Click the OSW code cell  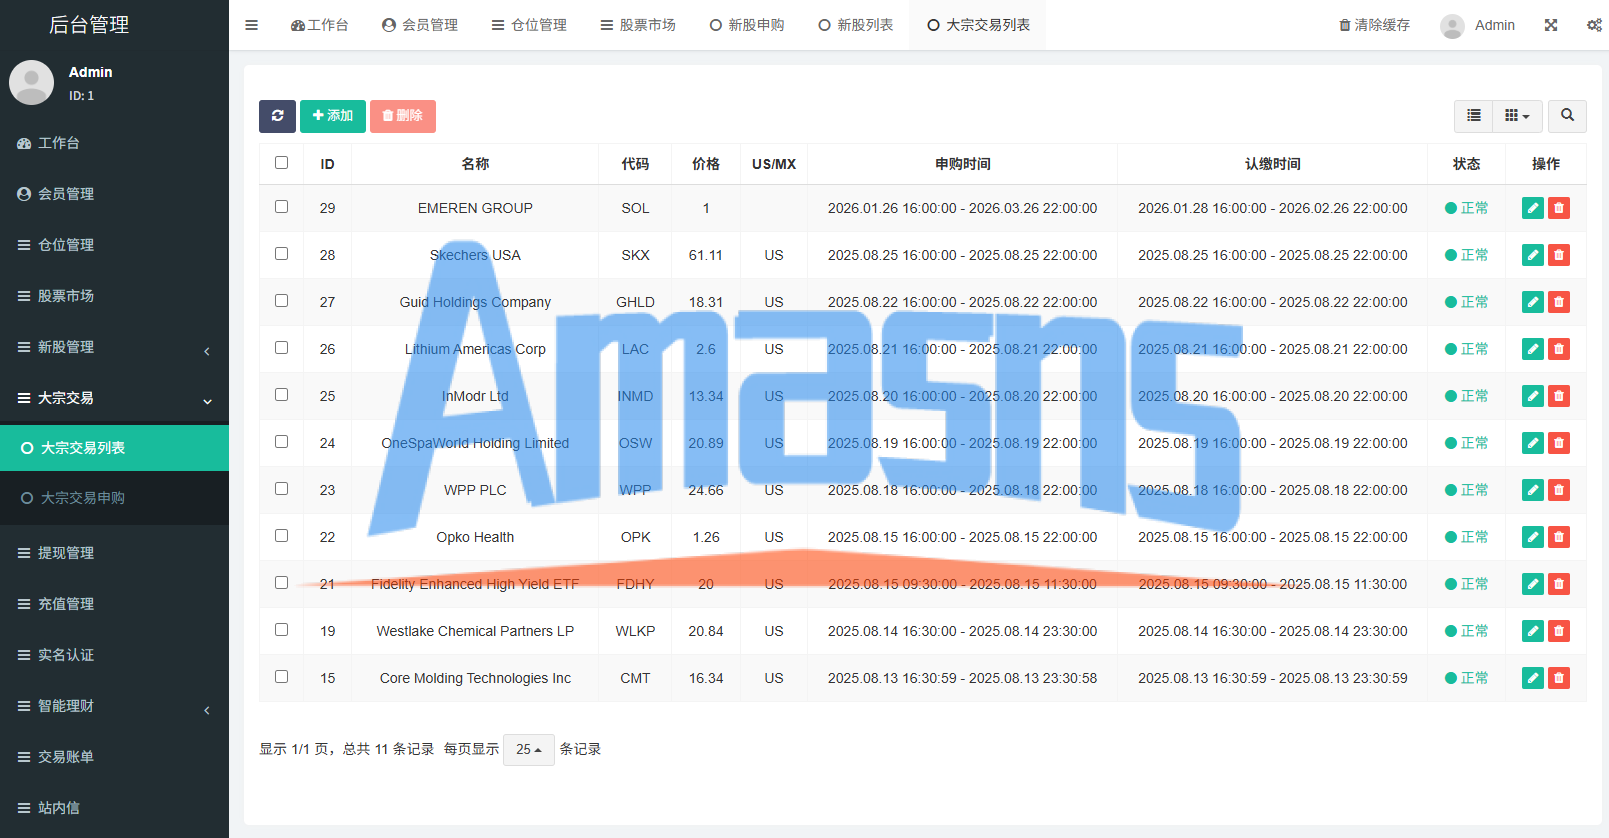tap(635, 443)
